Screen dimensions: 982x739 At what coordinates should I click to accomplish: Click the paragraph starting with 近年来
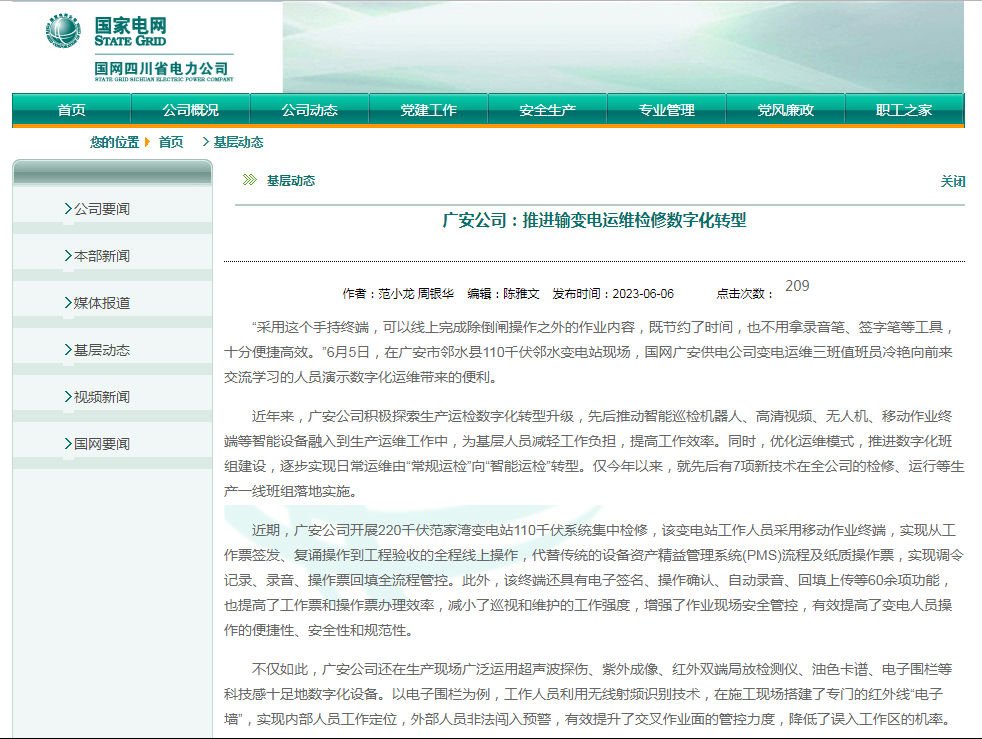tap(594, 454)
